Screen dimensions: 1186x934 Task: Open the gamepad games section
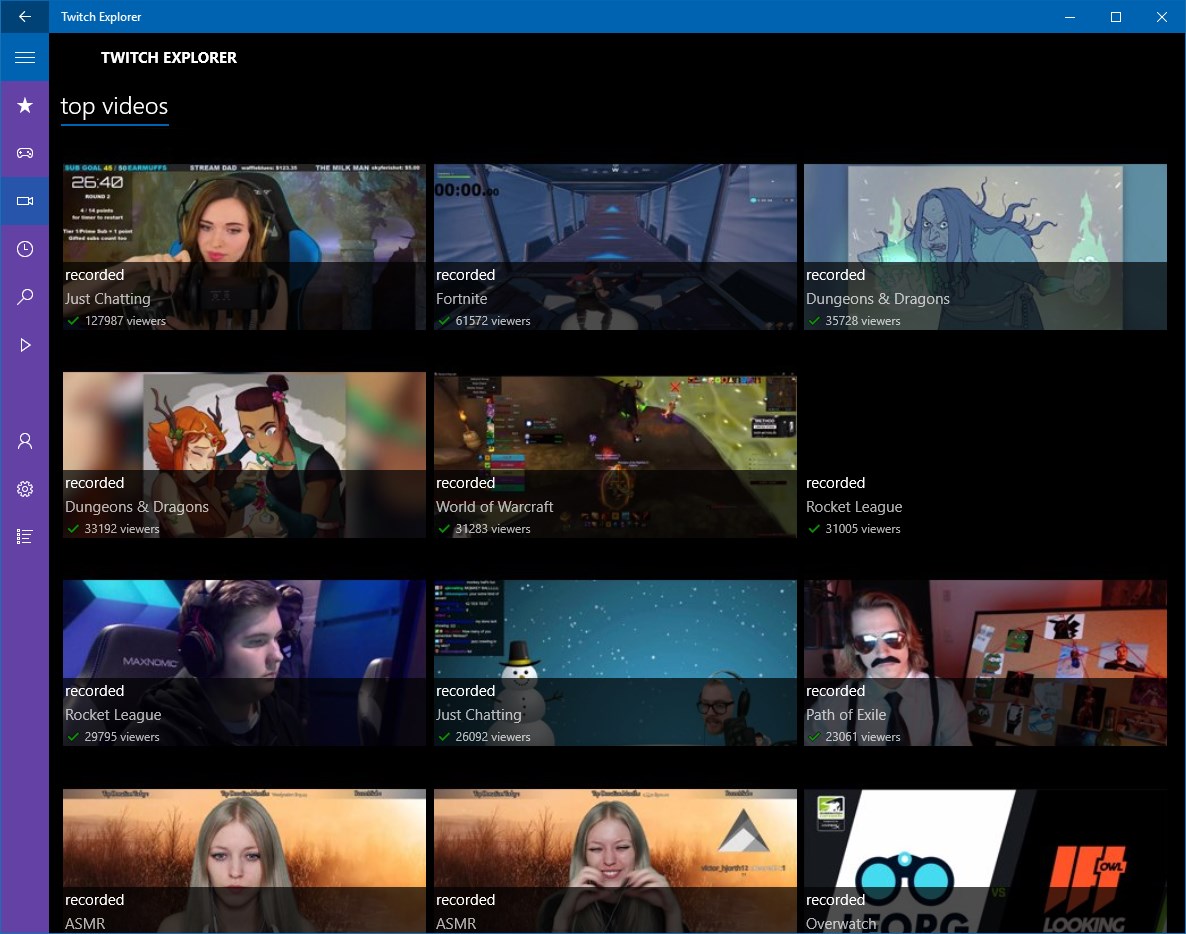click(24, 153)
